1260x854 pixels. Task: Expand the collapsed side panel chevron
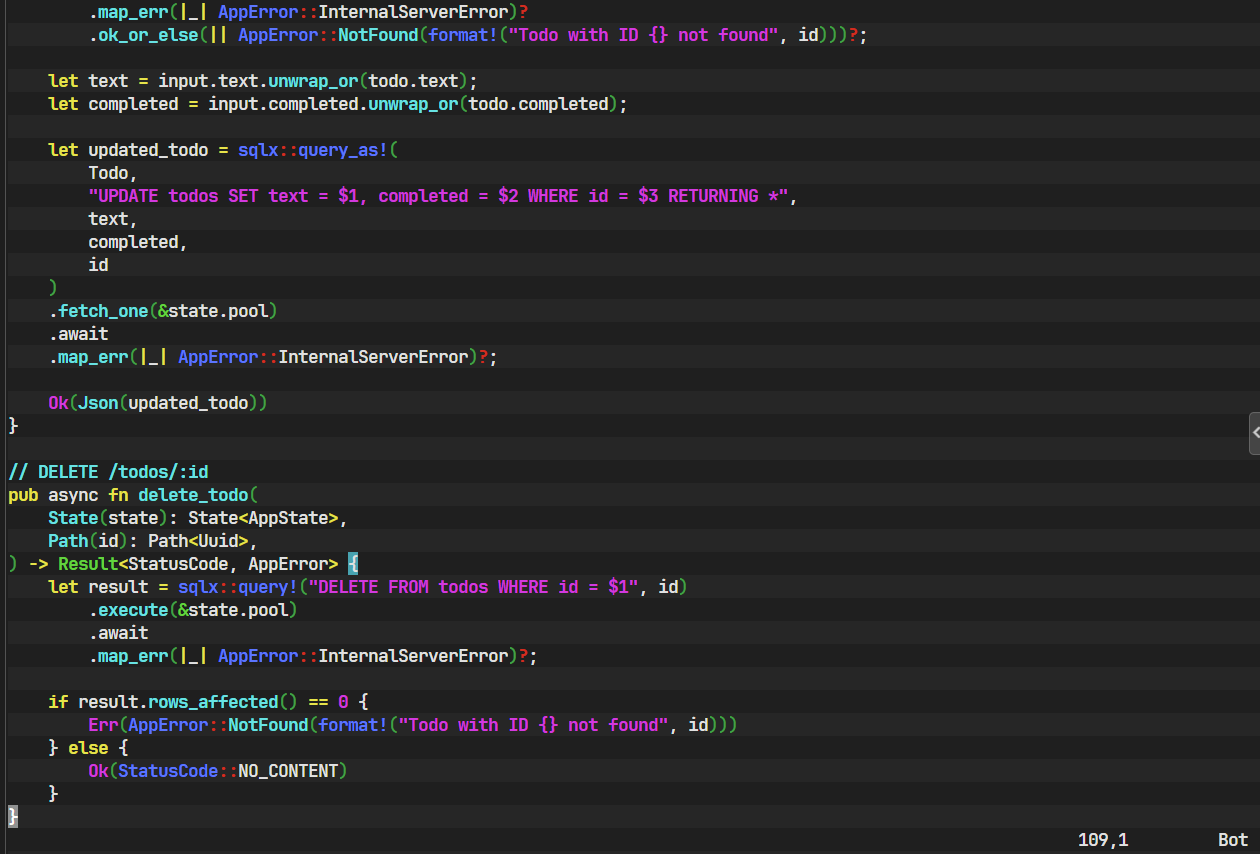[1254, 433]
